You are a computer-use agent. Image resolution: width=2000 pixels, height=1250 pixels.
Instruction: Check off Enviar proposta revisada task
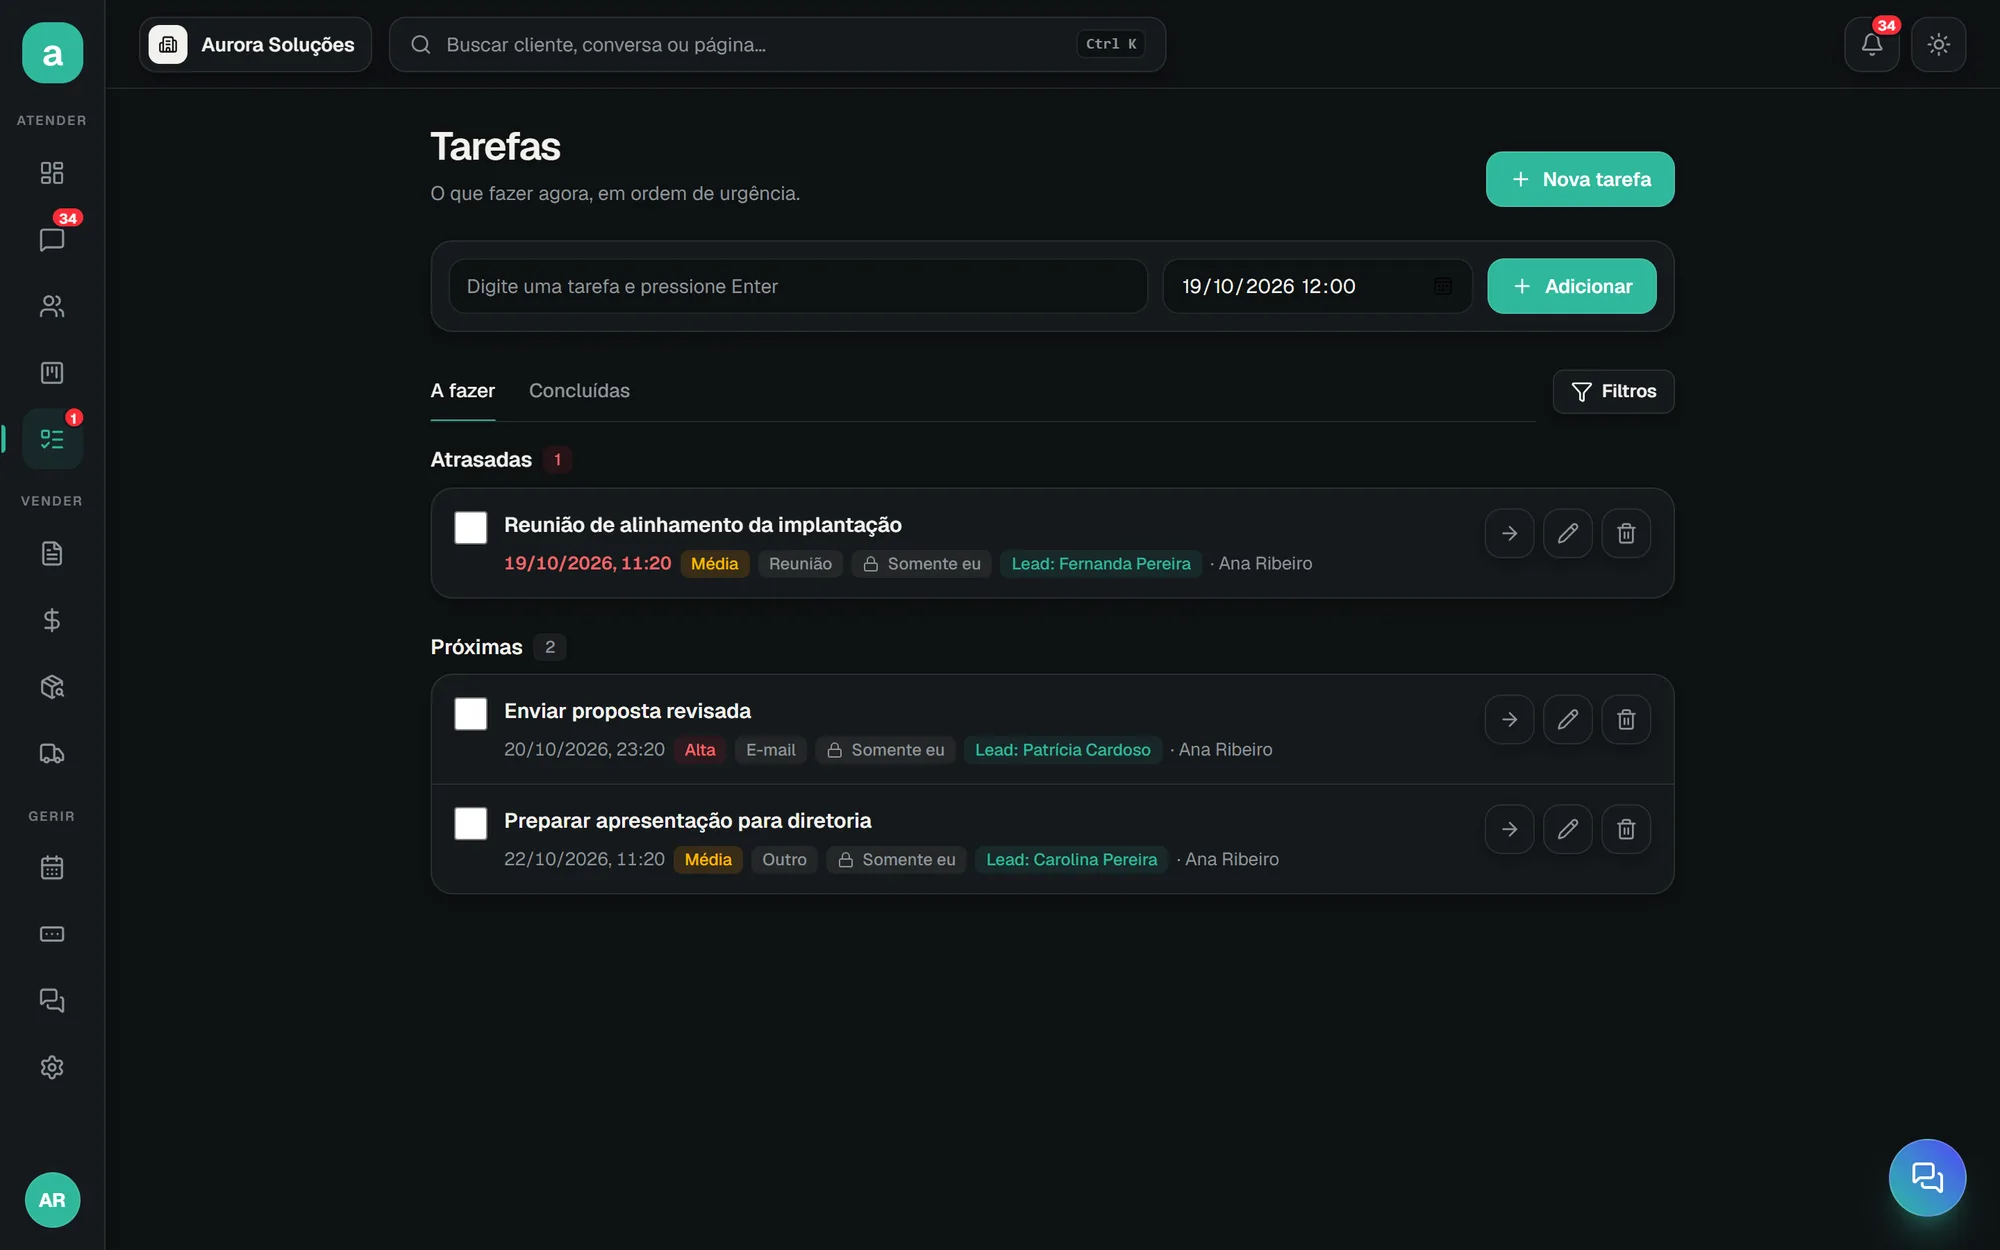click(471, 714)
